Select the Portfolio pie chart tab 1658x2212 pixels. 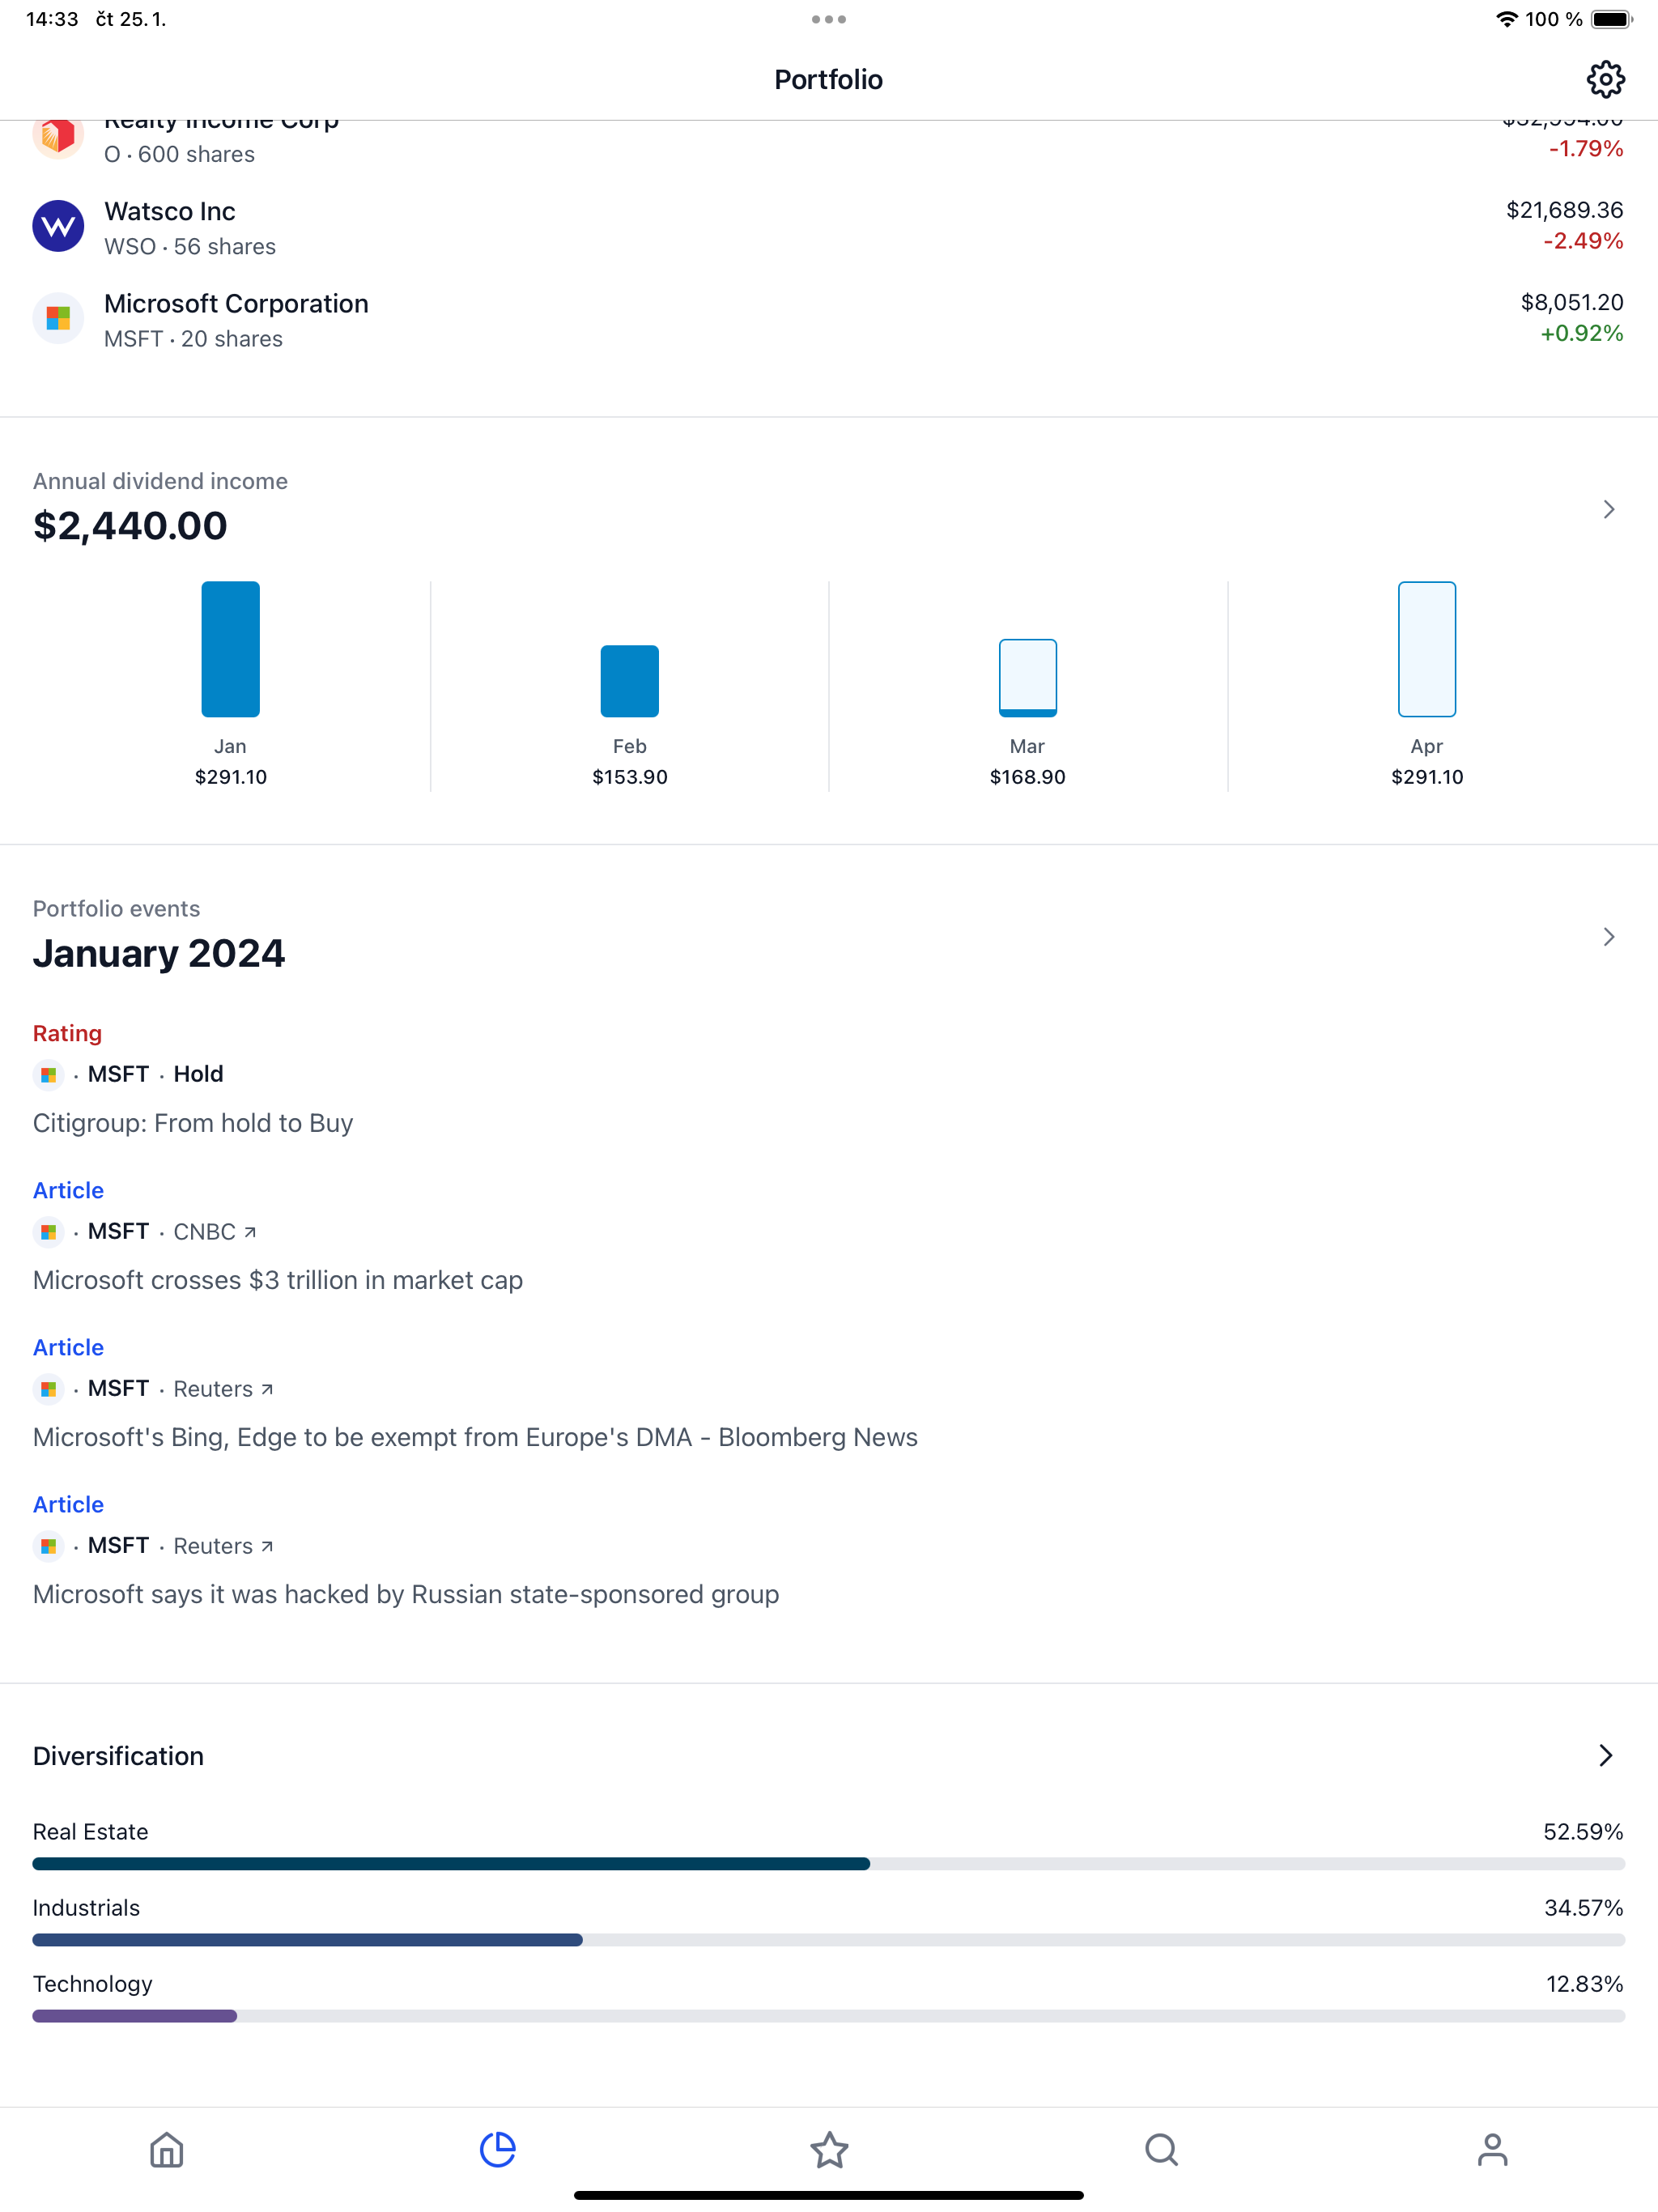pyautogui.click(x=497, y=2149)
